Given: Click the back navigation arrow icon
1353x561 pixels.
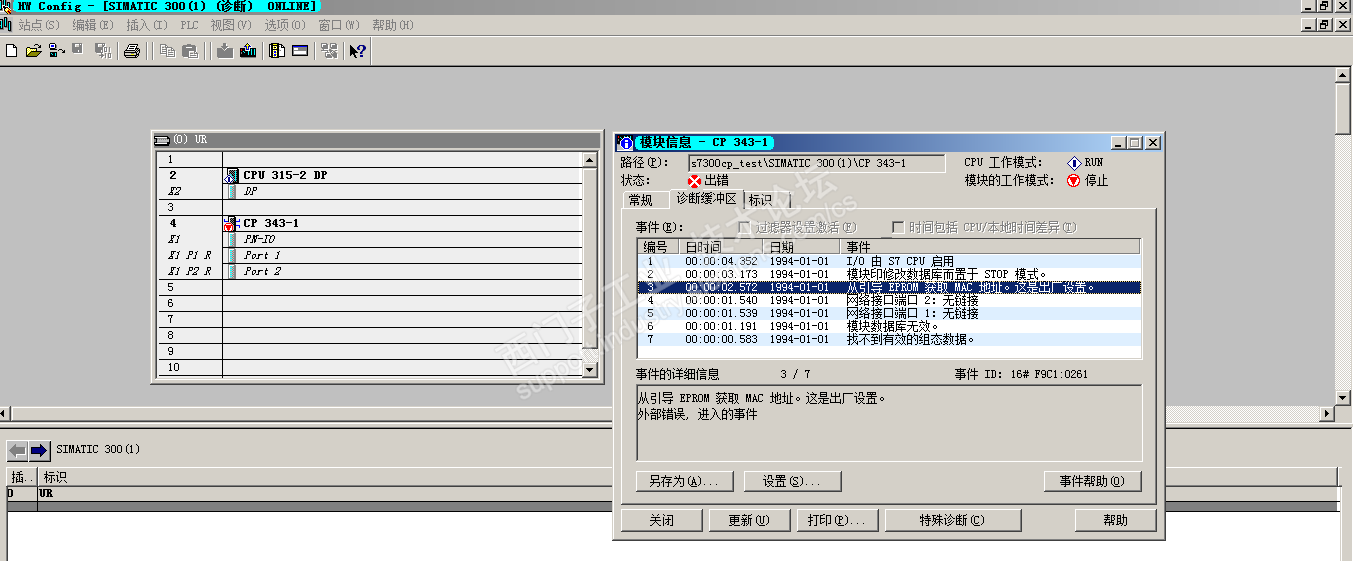Looking at the screenshot, I should (17, 450).
